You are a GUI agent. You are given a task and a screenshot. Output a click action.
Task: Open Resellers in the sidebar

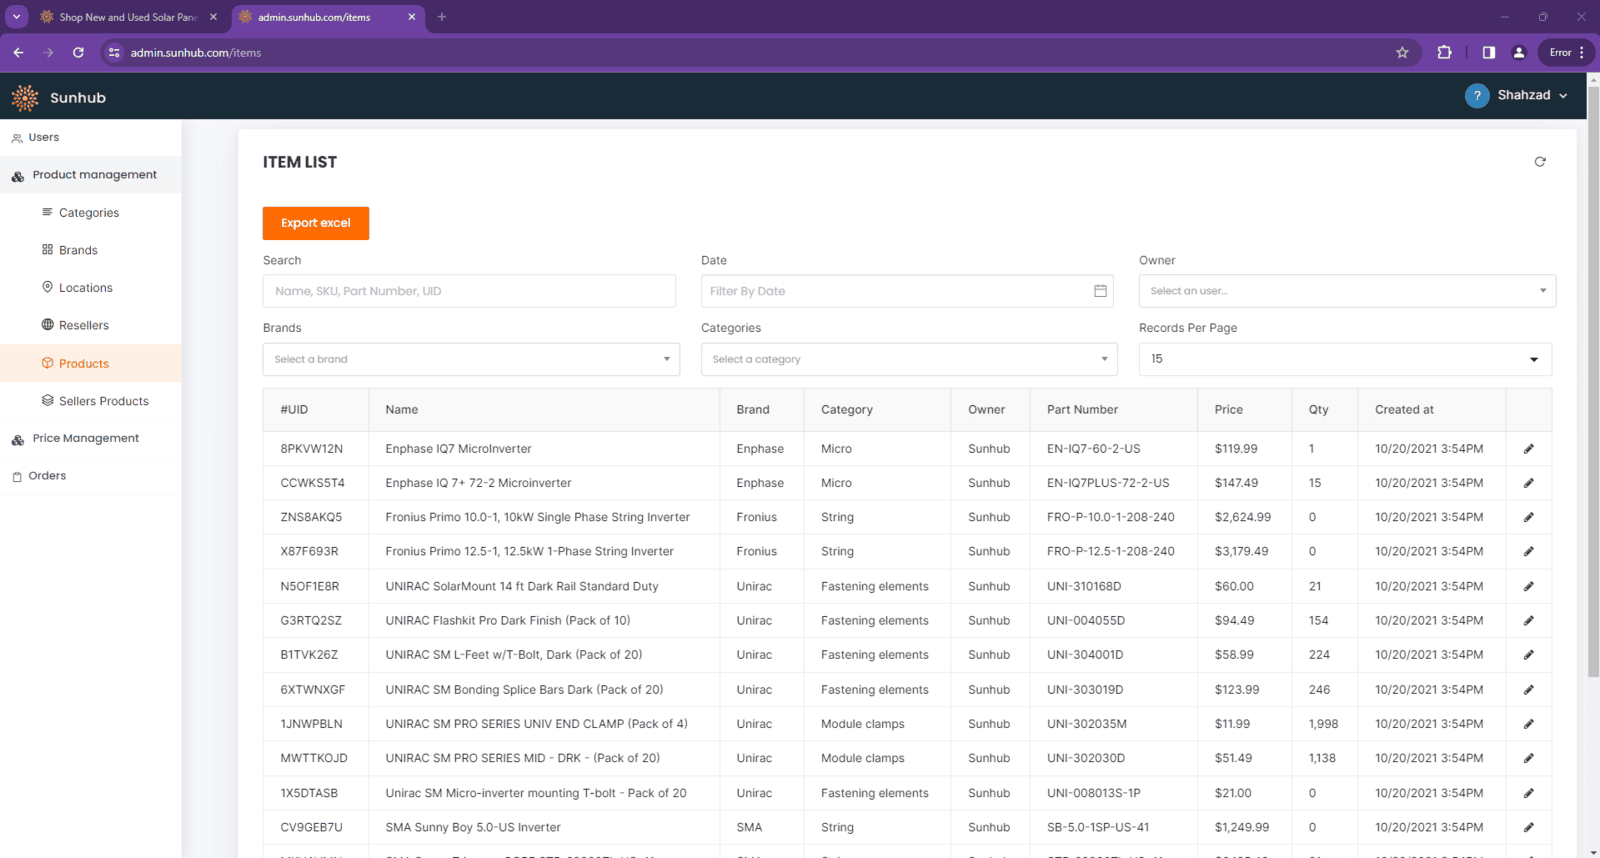[x=90, y=325]
